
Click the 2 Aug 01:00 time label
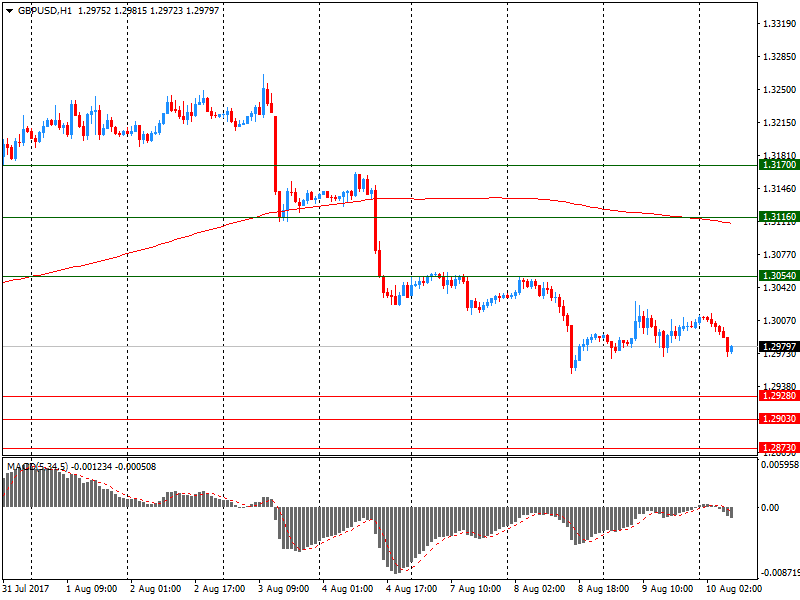tap(156, 589)
